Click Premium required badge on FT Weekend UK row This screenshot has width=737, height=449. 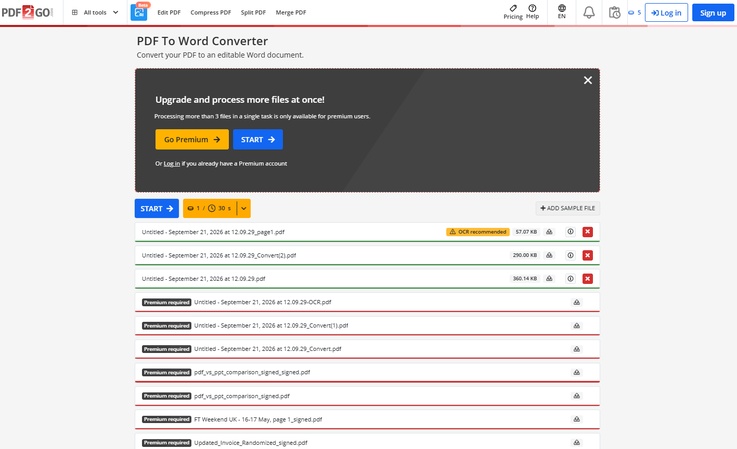click(166, 419)
